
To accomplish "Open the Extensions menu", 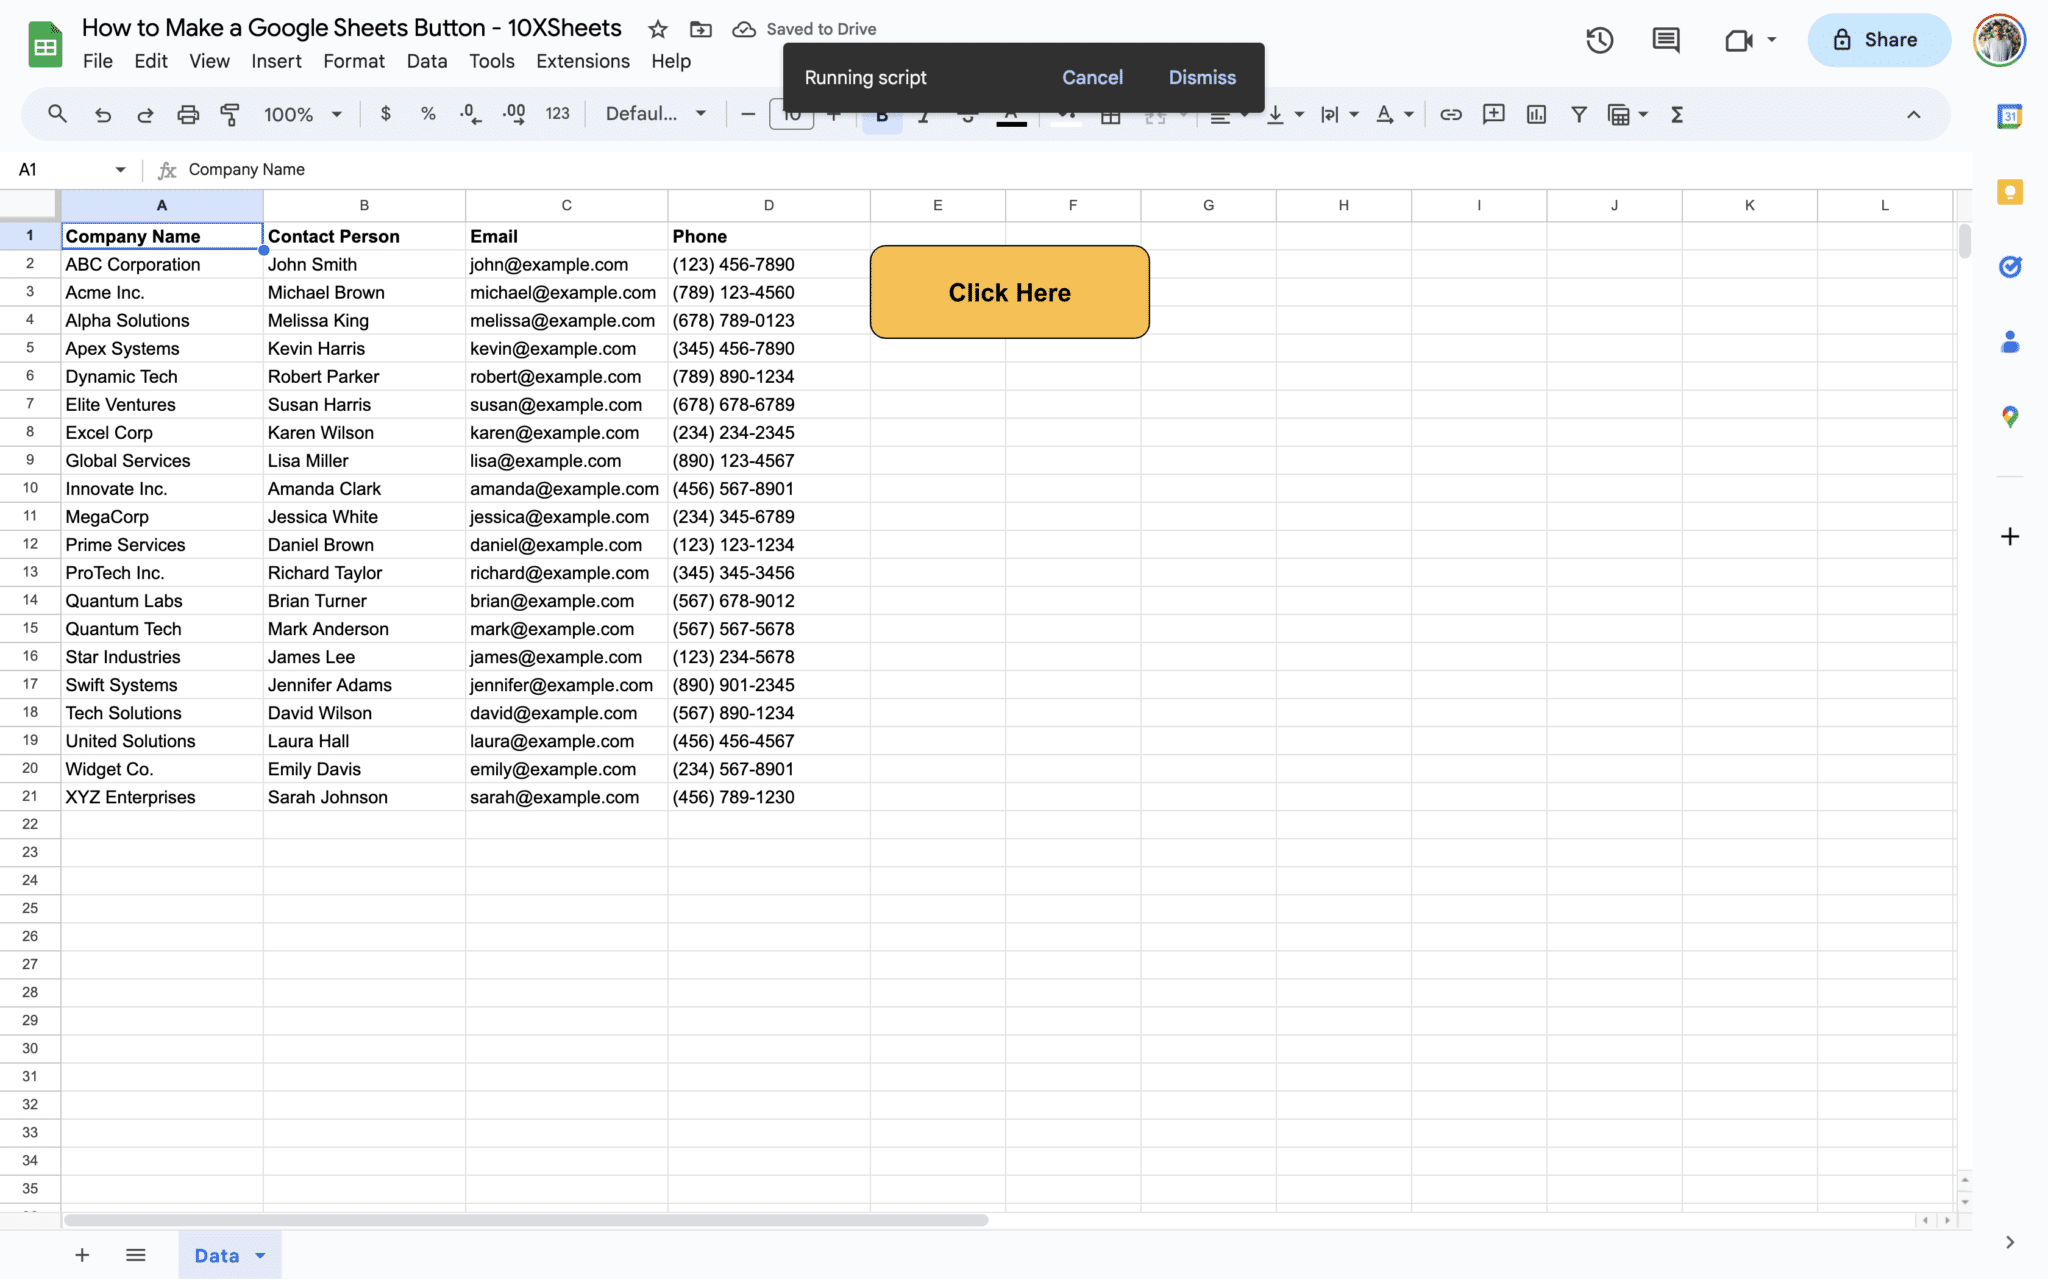I will coord(582,61).
